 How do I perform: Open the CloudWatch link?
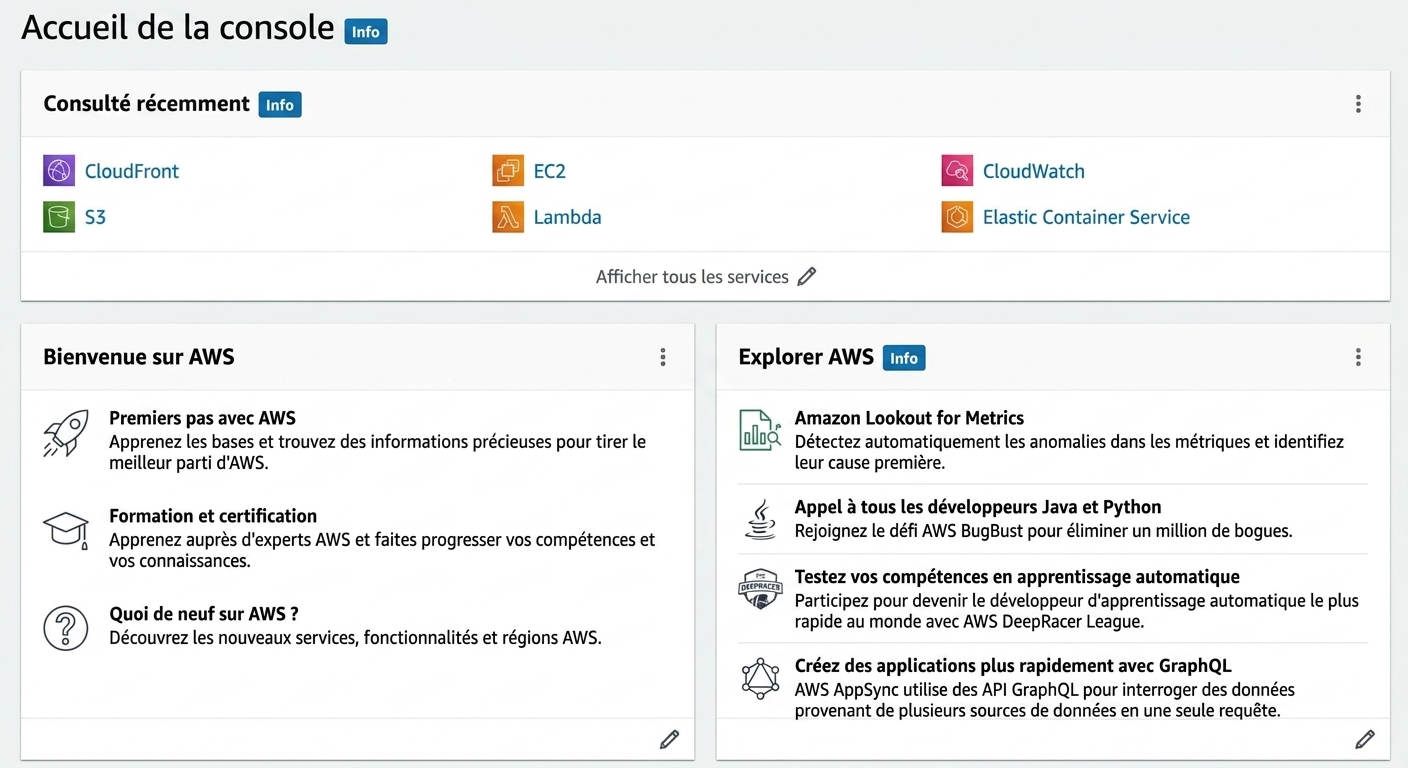pyautogui.click(x=1034, y=171)
